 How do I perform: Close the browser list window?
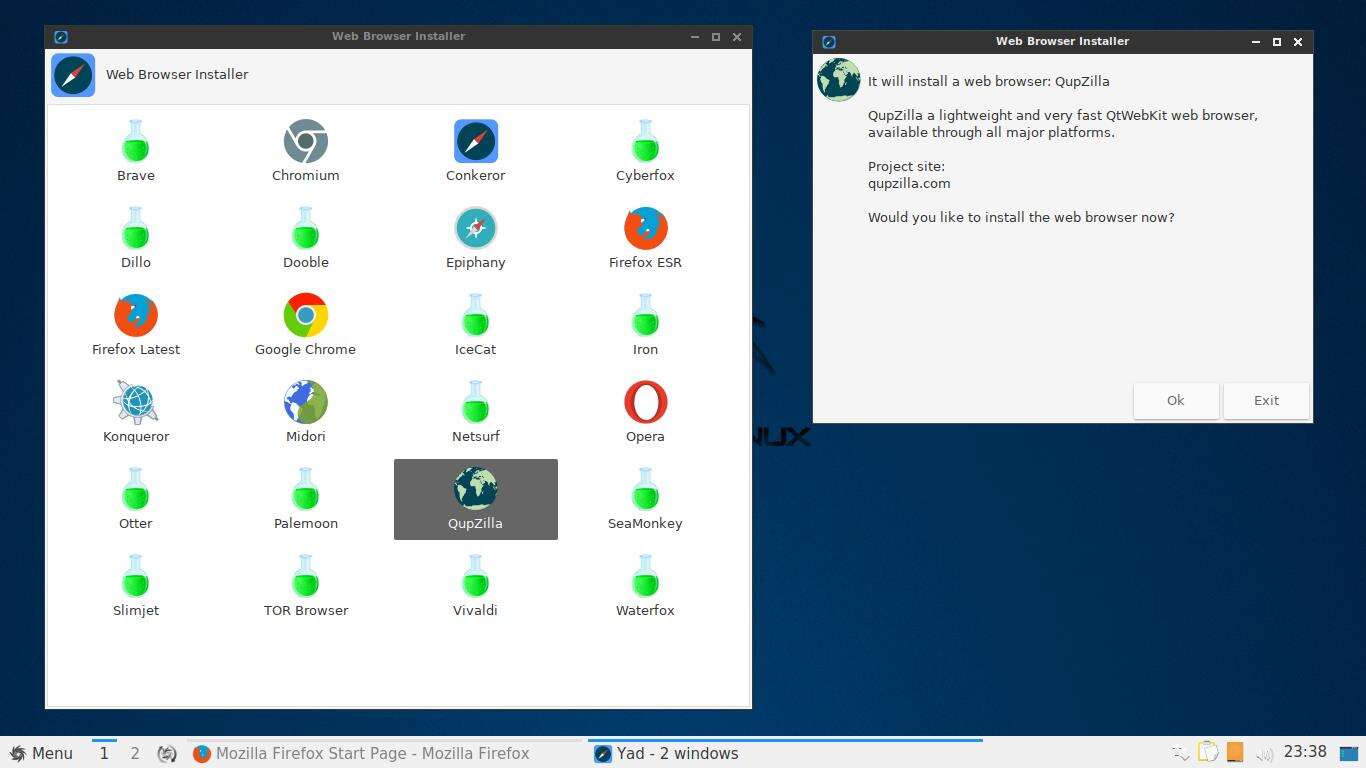pos(737,37)
